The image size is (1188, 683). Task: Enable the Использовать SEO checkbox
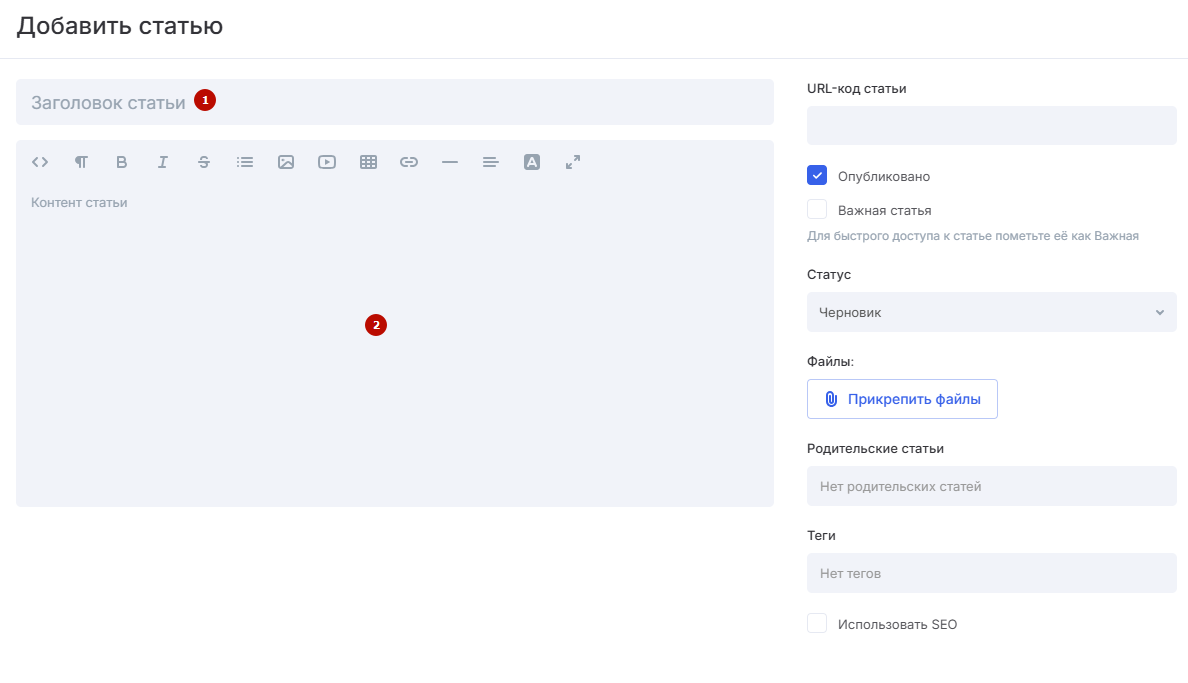(x=817, y=624)
